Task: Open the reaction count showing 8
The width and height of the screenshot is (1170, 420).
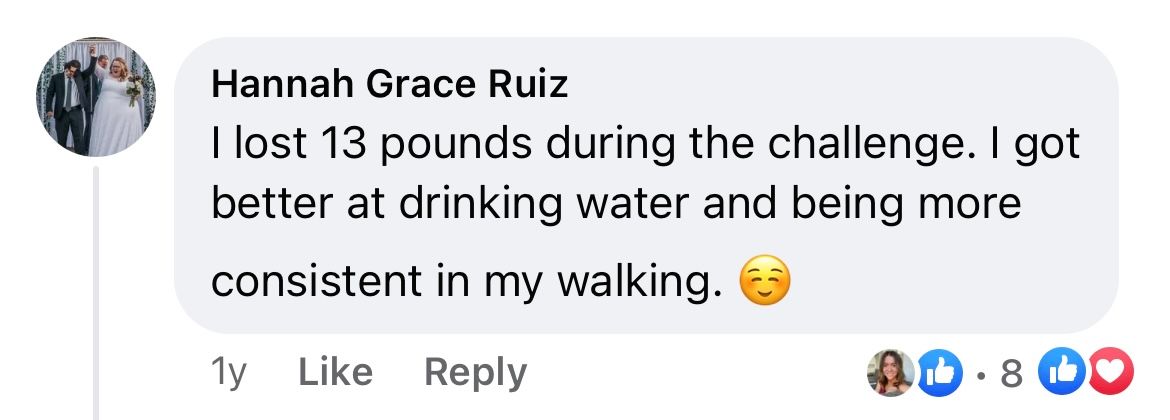Action: [1010, 373]
